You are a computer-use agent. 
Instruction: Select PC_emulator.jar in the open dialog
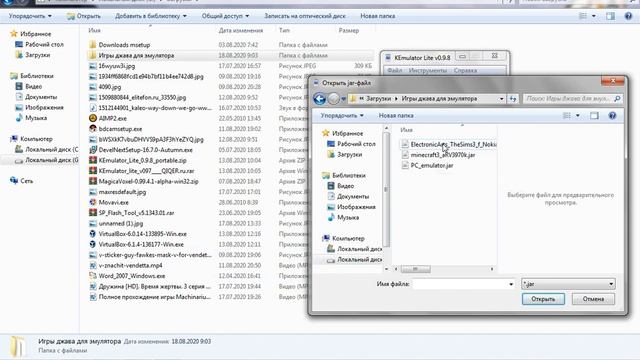[x=431, y=166]
